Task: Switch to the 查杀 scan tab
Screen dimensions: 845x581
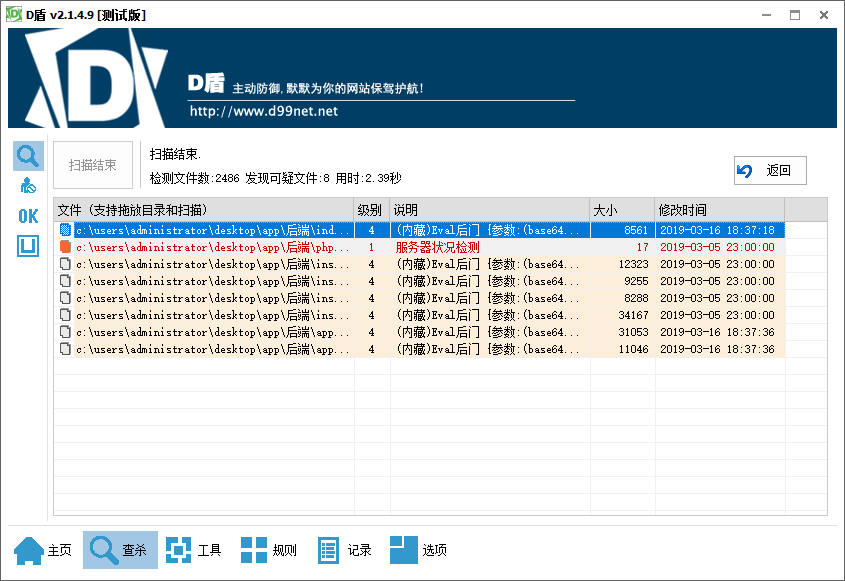Action: tap(120, 550)
